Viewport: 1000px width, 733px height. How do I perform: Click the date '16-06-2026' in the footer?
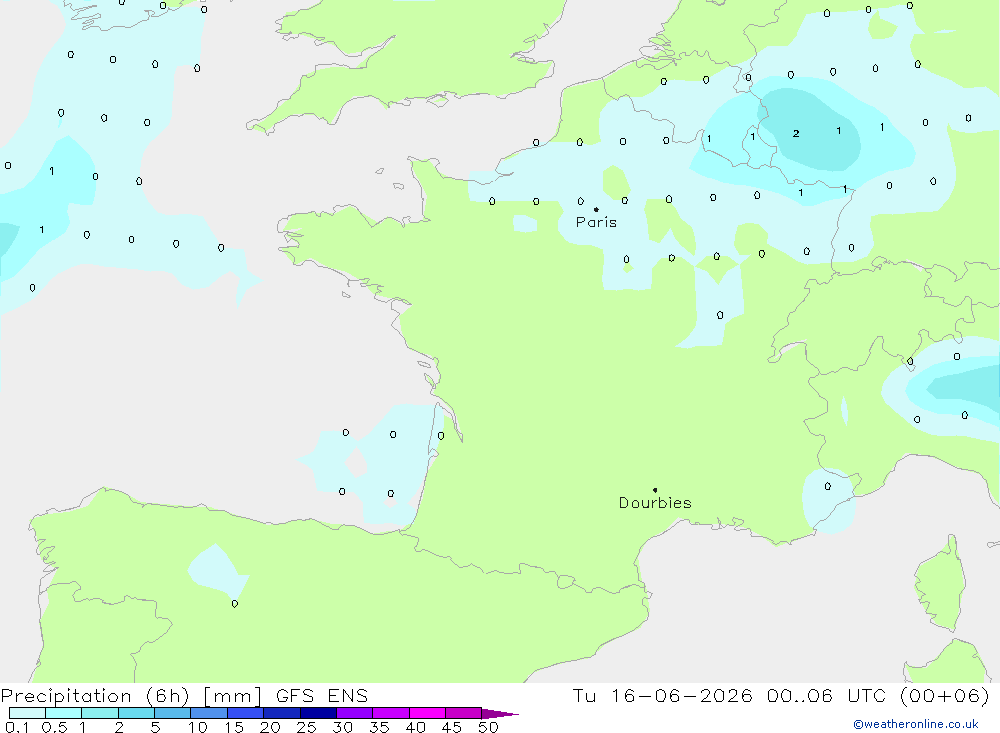[682, 695]
